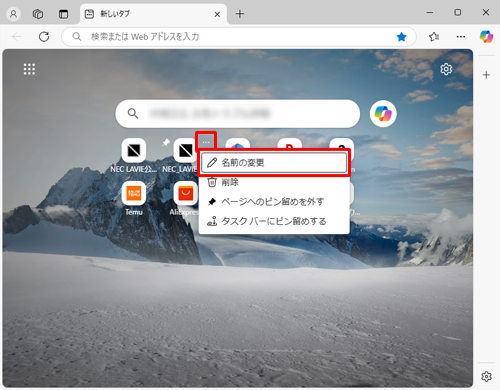Screen dimensions: 500x390
Task: Open the tab actions menu icon
Action: pyautogui.click(x=63, y=14)
